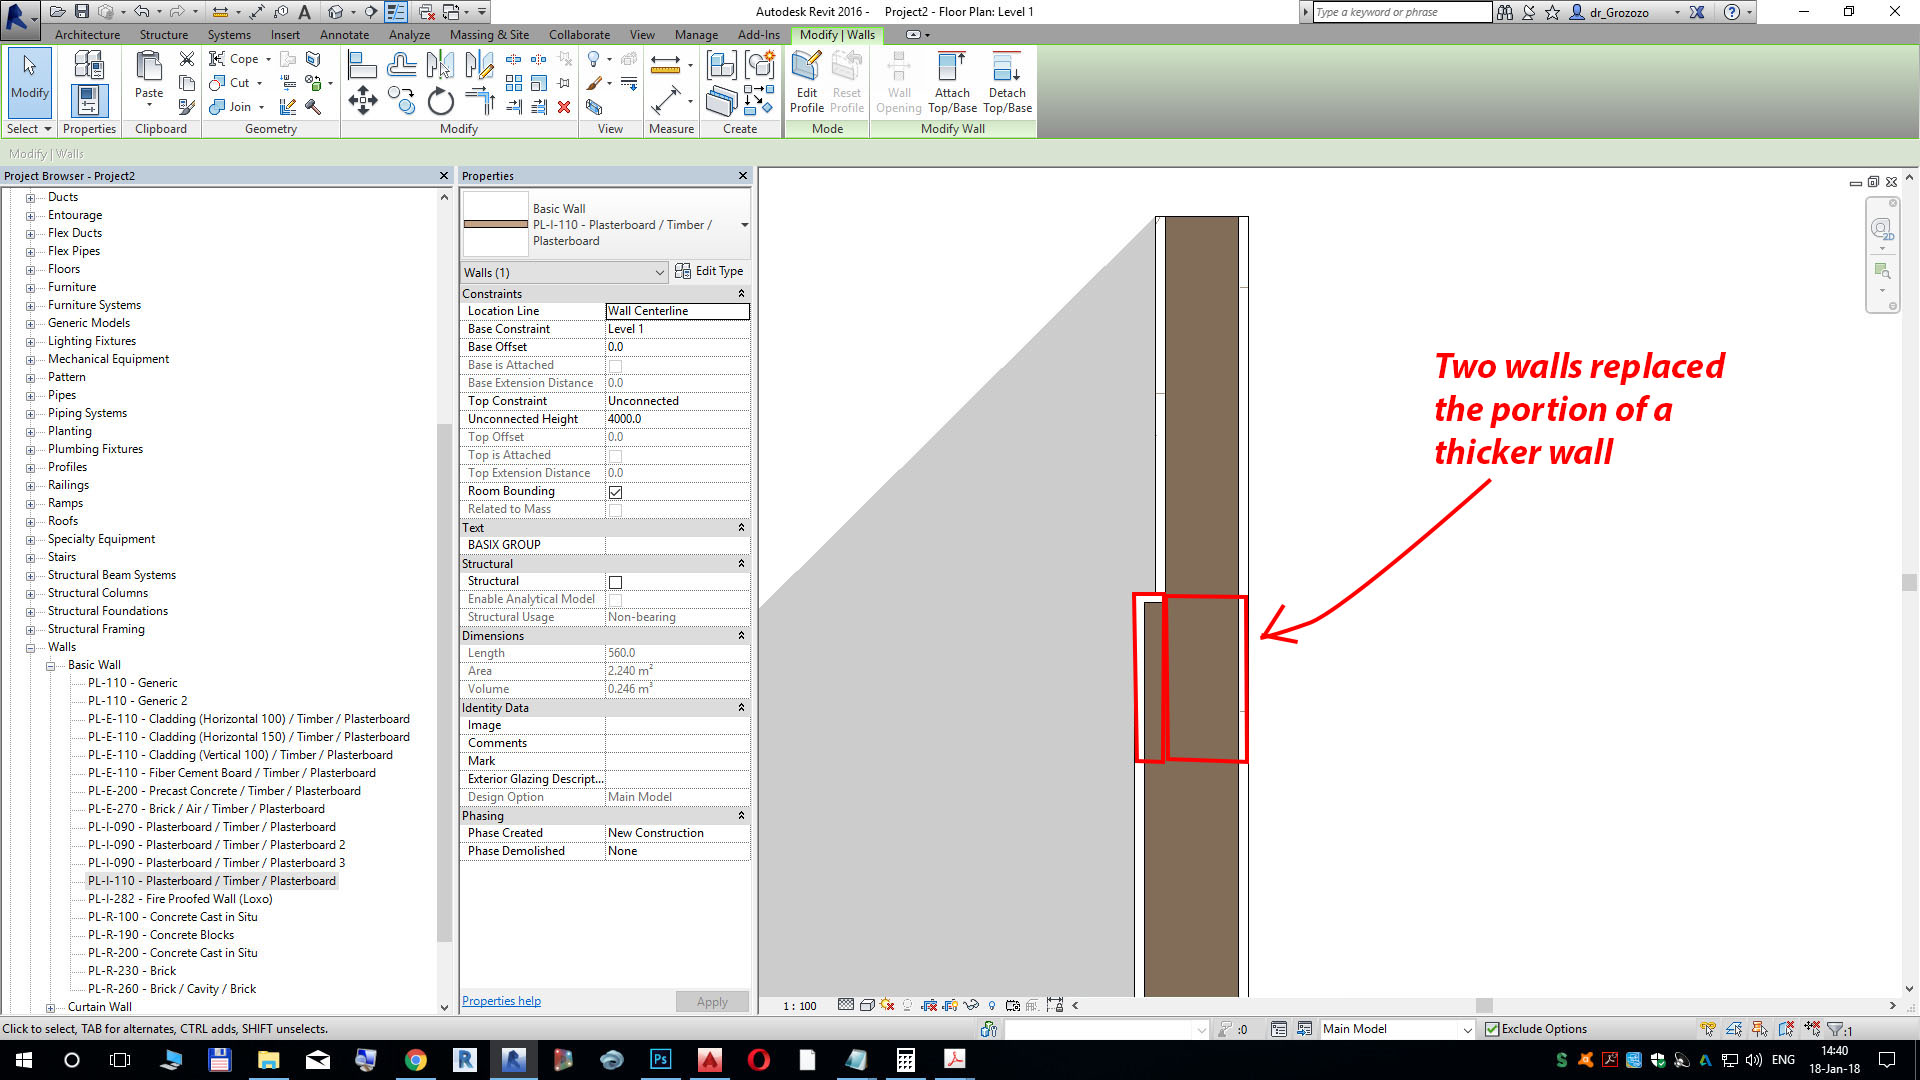This screenshot has width=1920, height=1080.
Task: Click the Edit Type button
Action: click(x=710, y=271)
